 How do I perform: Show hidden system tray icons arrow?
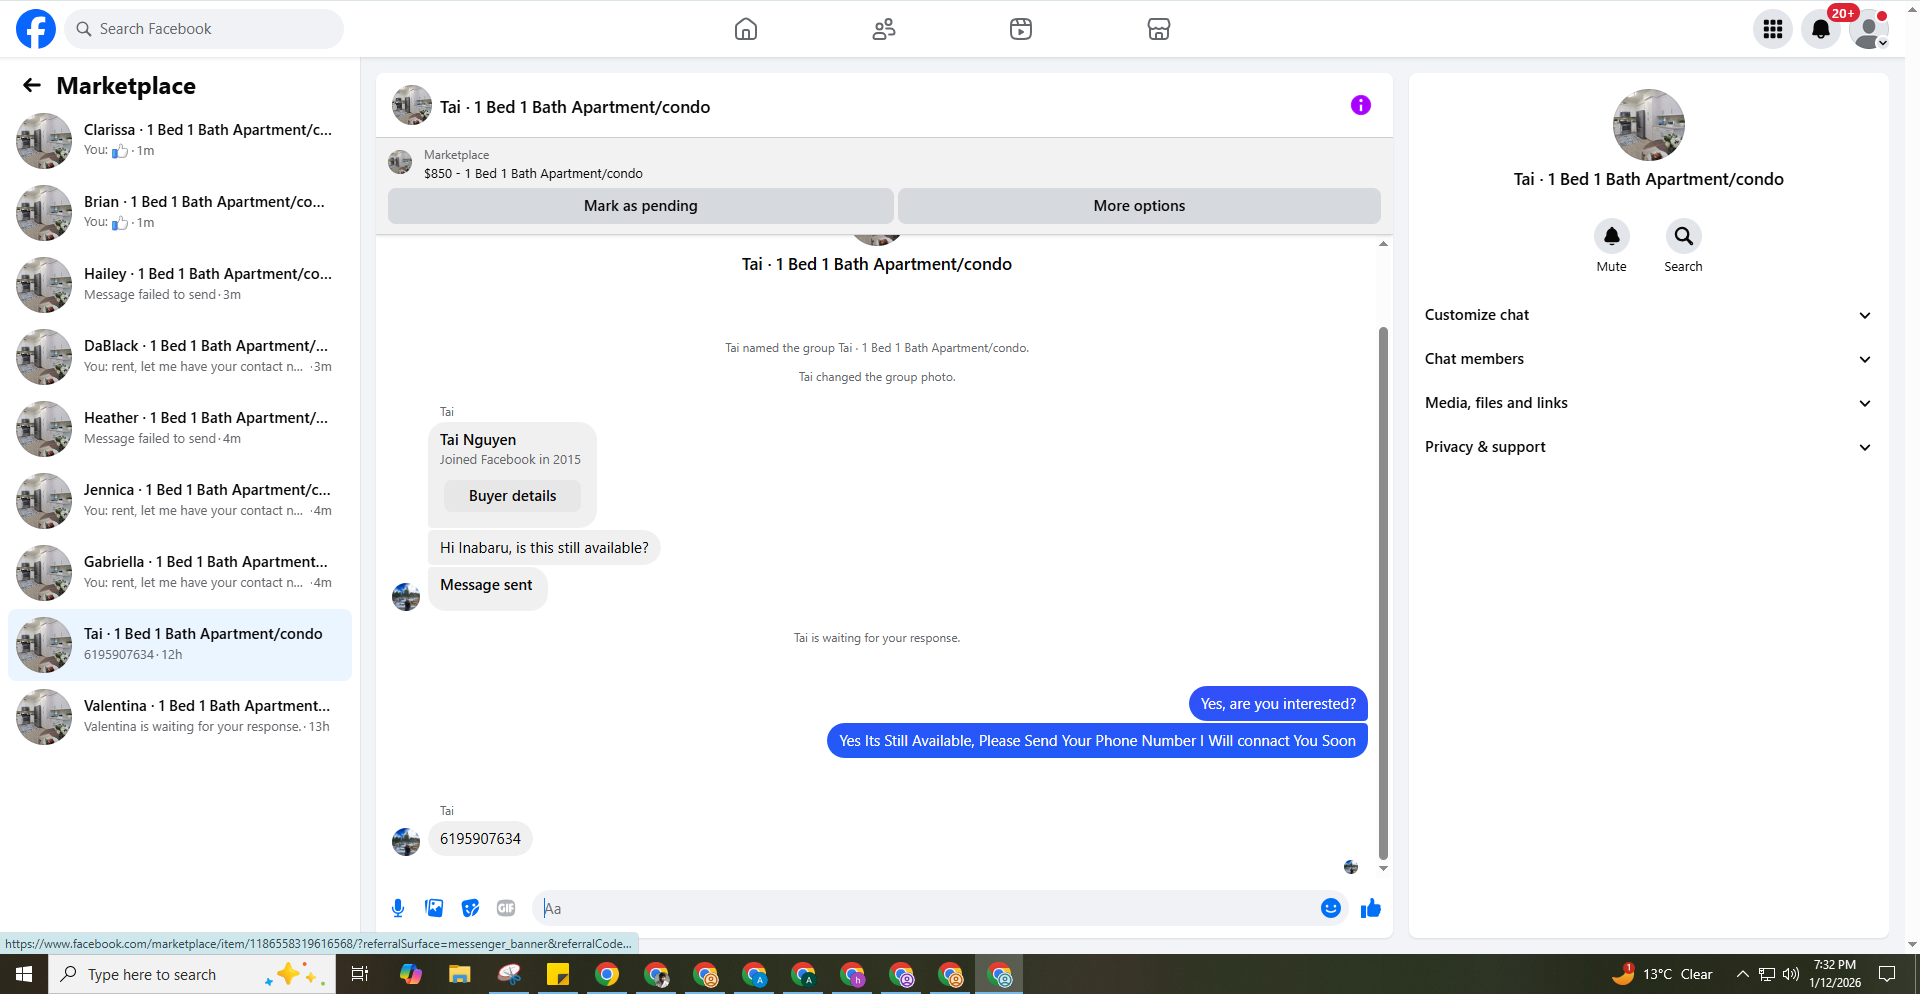coord(1743,974)
